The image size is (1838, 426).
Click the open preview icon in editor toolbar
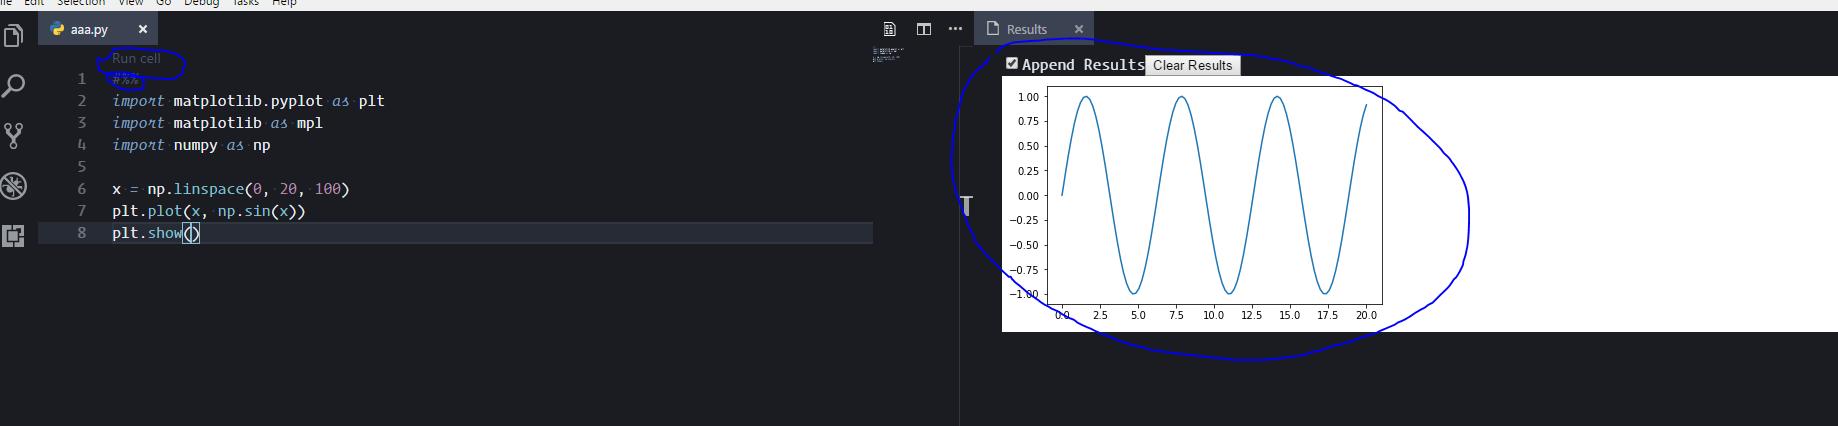point(889,29)
